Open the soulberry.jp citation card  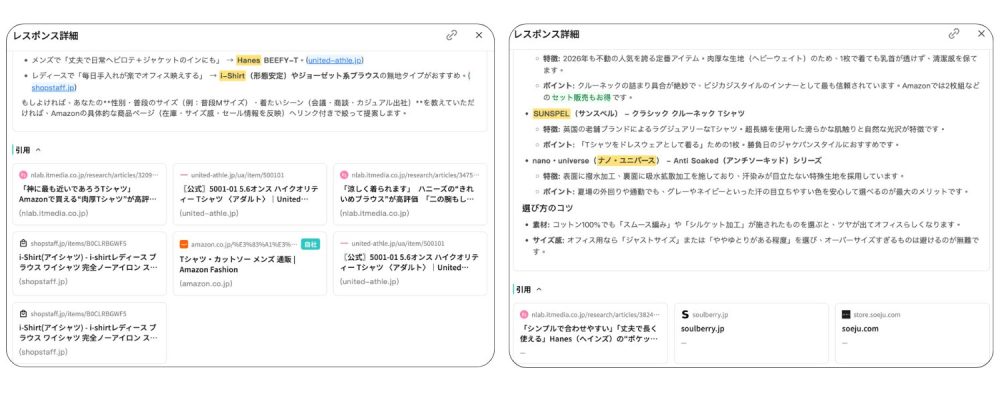(751, 333)
